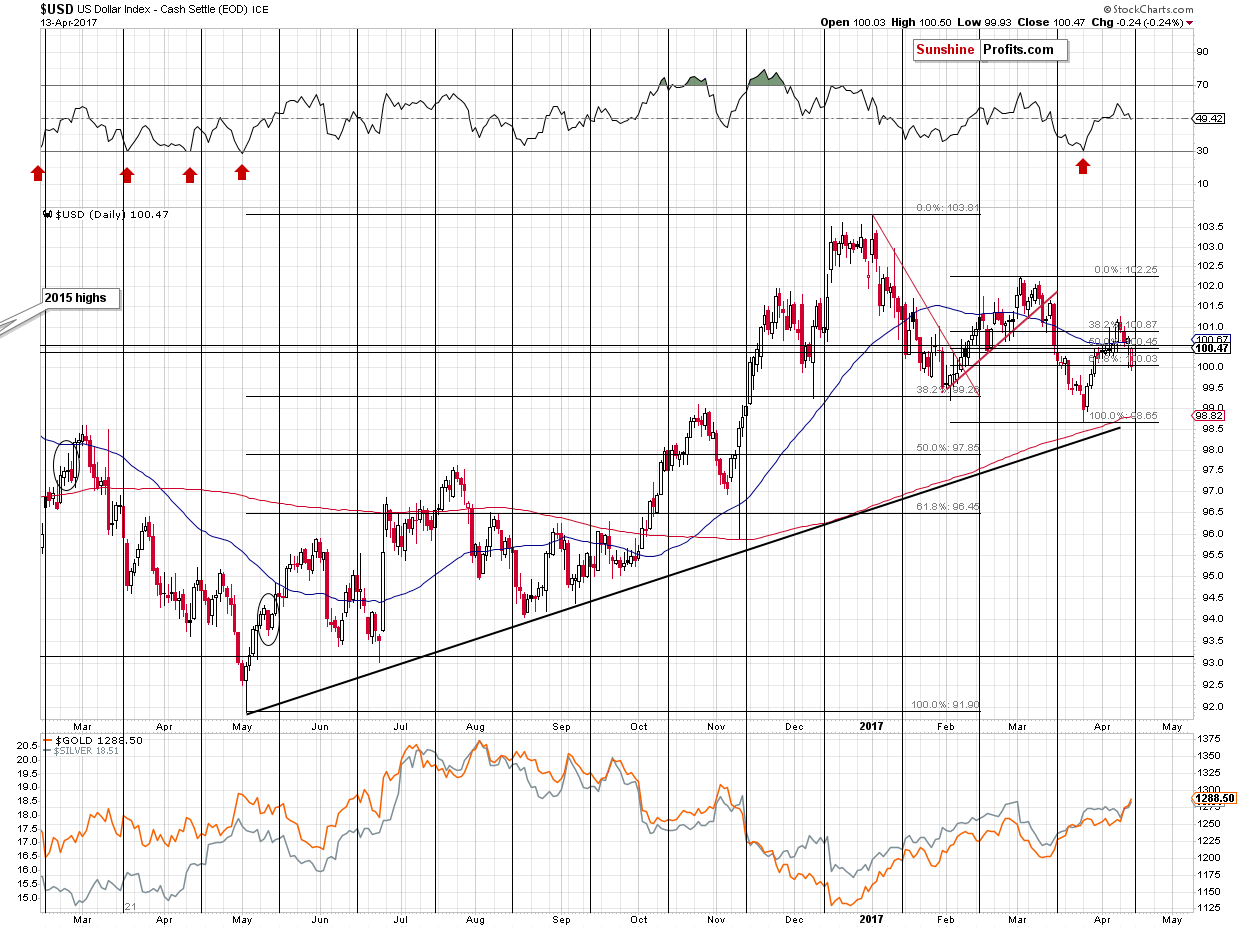The width and height of the screenshot is (1240, 928).
Task: Click the bold '100.47' price tag on axis
Action: click(x=1209, y=348)
